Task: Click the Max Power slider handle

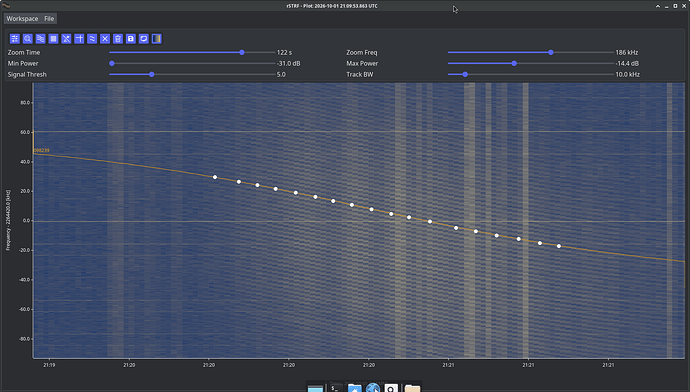Action: (x=514, y=63)
